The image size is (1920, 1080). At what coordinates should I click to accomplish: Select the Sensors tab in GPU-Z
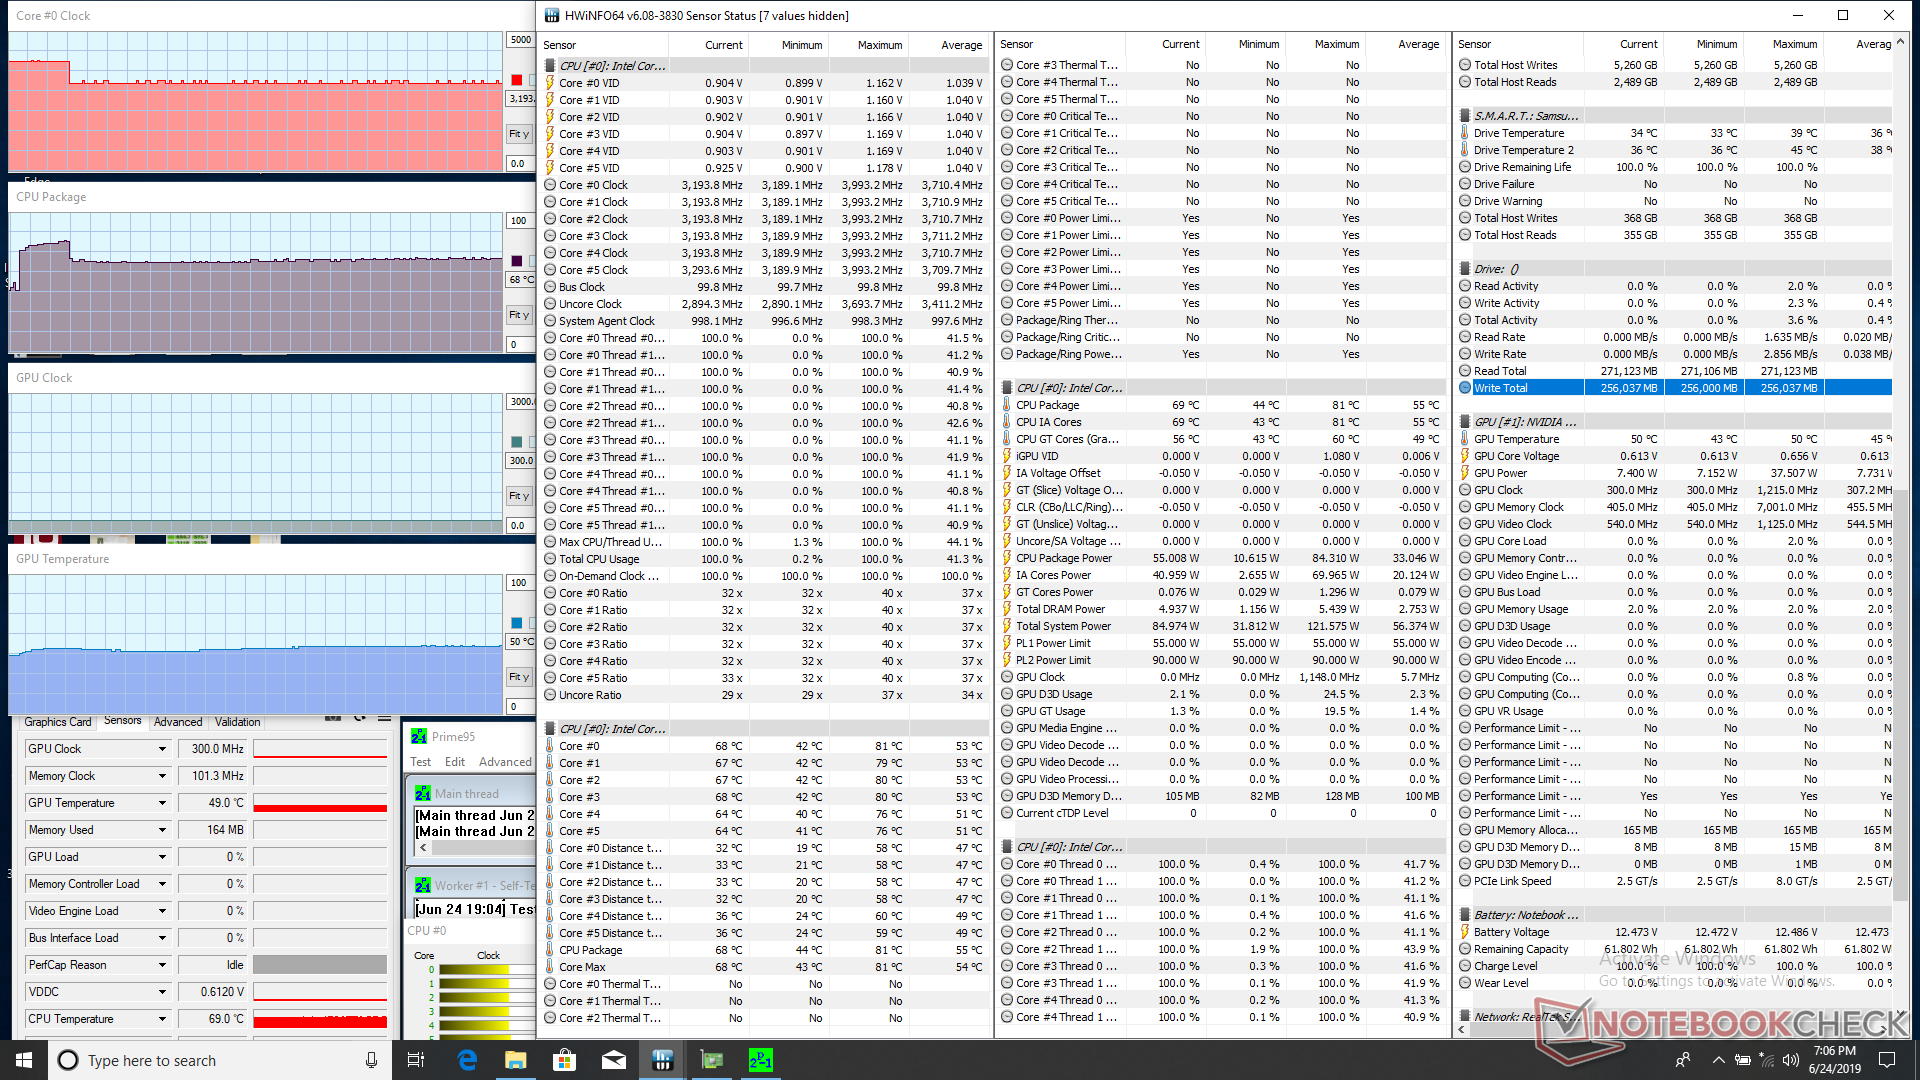(x=123, y=721)
